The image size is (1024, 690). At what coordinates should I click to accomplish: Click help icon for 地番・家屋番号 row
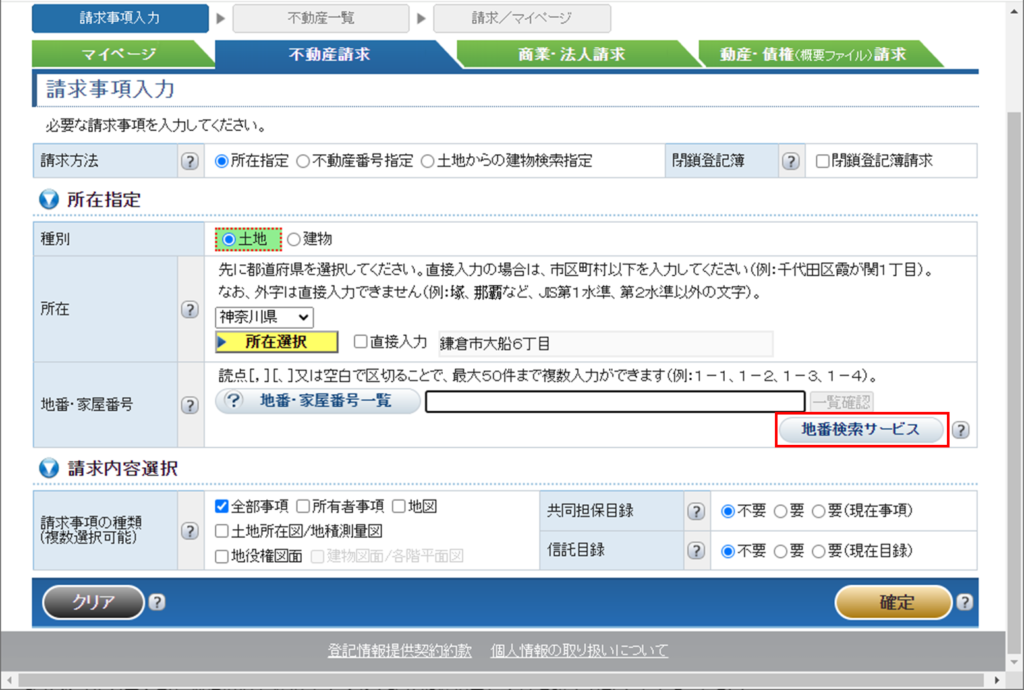pyautogui.click(x=189, y=405)
